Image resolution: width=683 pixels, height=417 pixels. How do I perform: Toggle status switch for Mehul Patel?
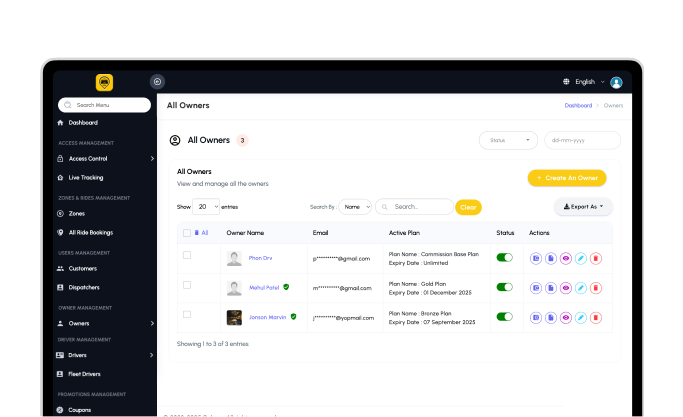(x=504, y=287)
